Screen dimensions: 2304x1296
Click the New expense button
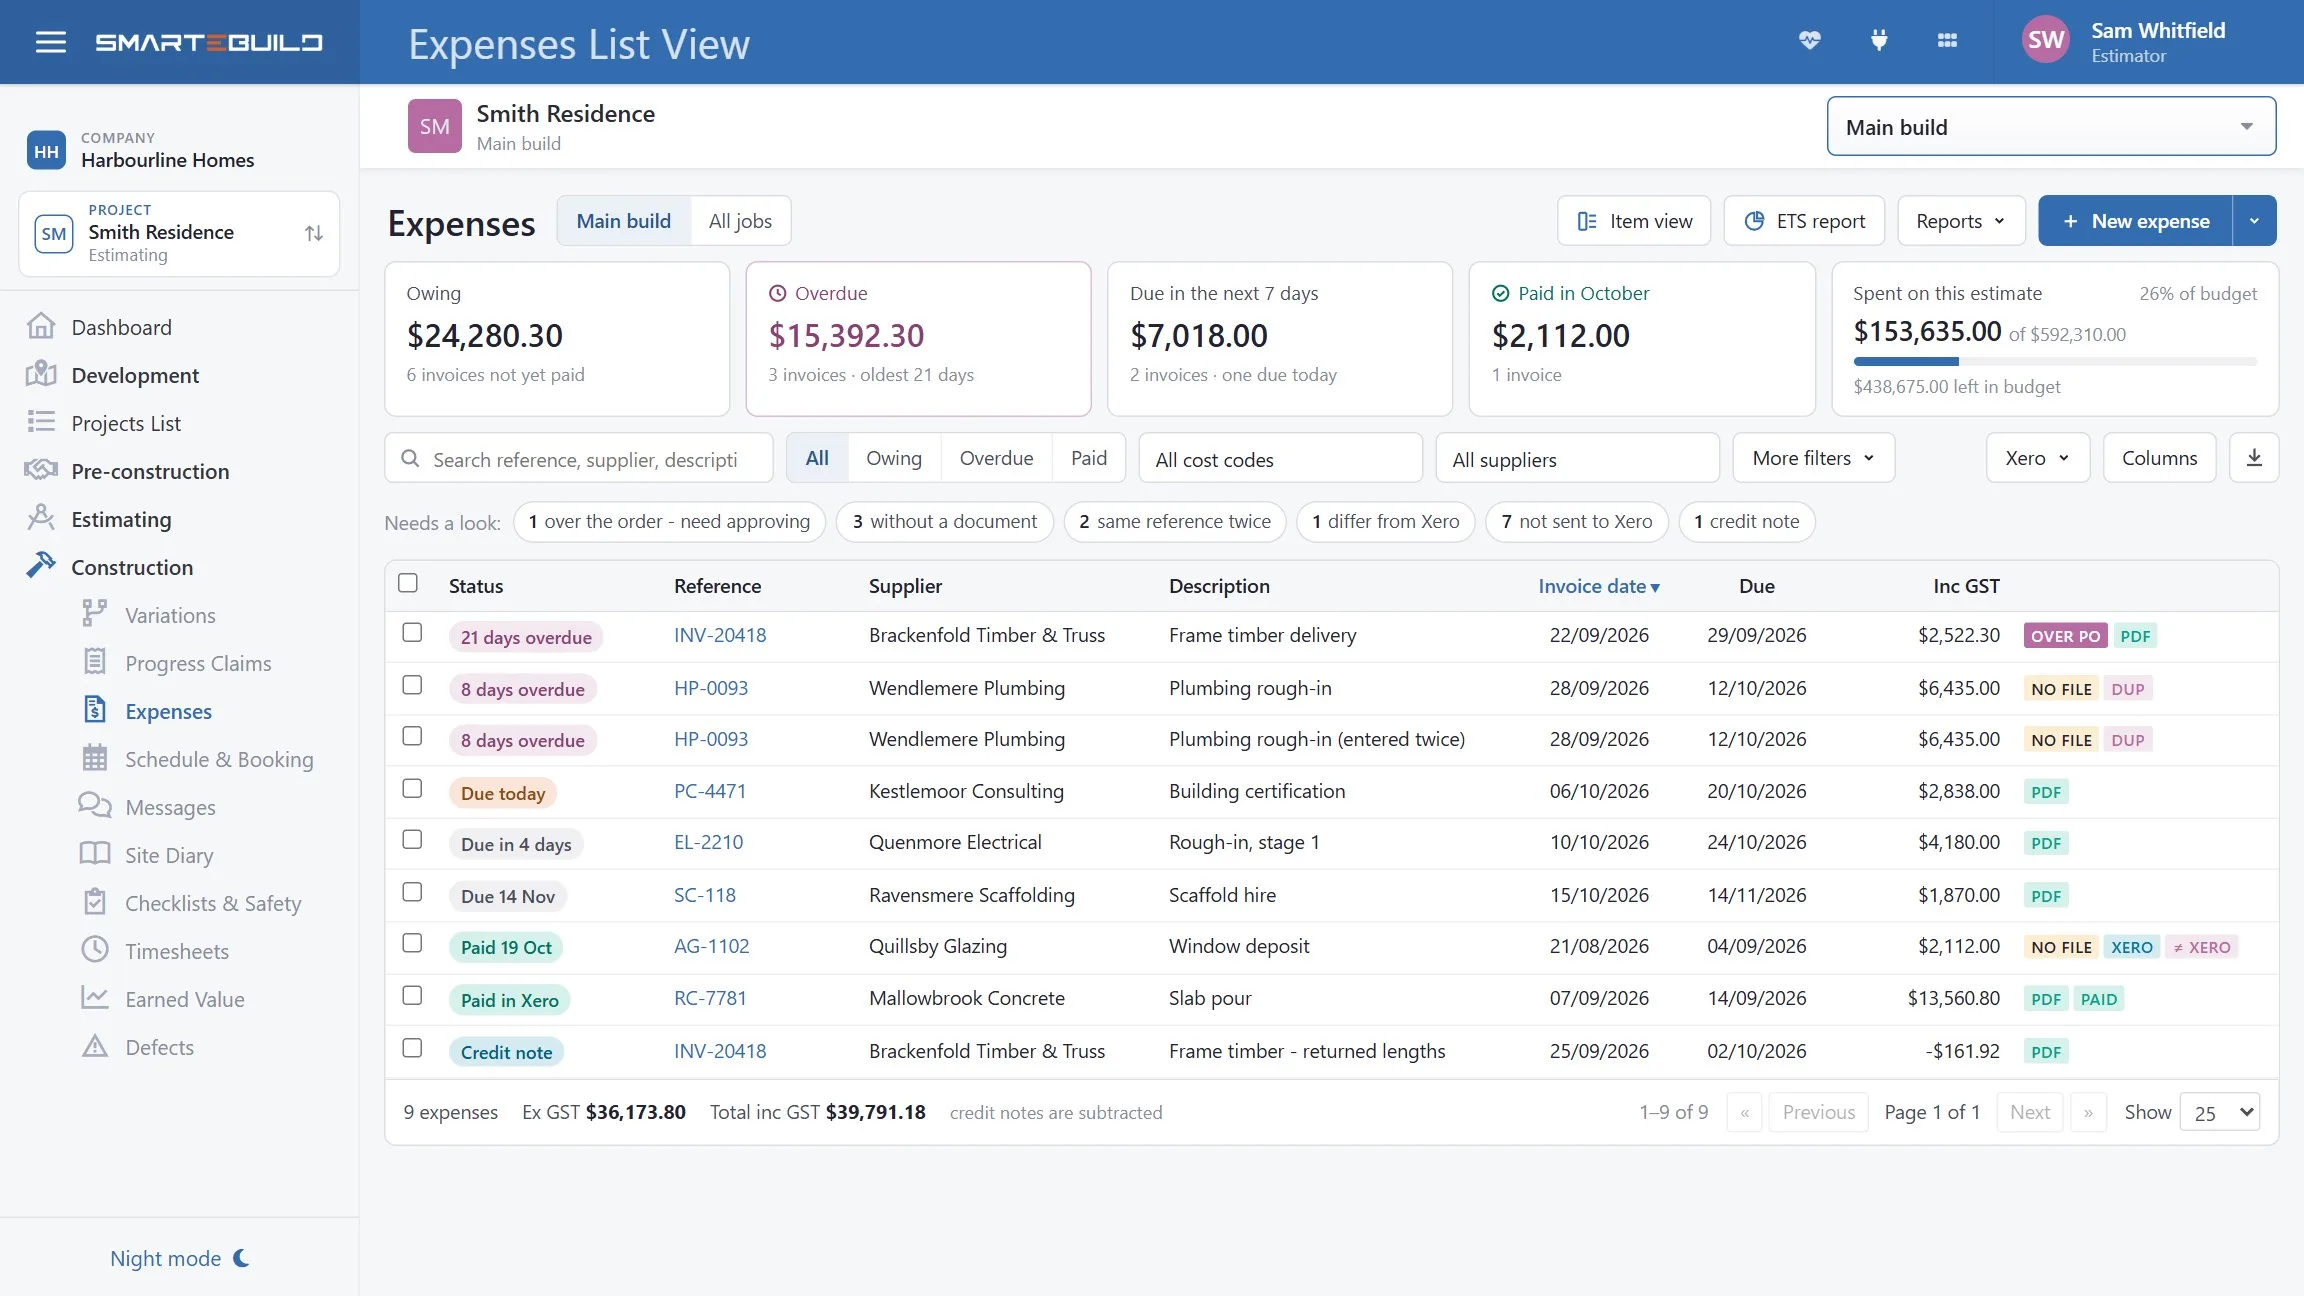pos(2135,221)
